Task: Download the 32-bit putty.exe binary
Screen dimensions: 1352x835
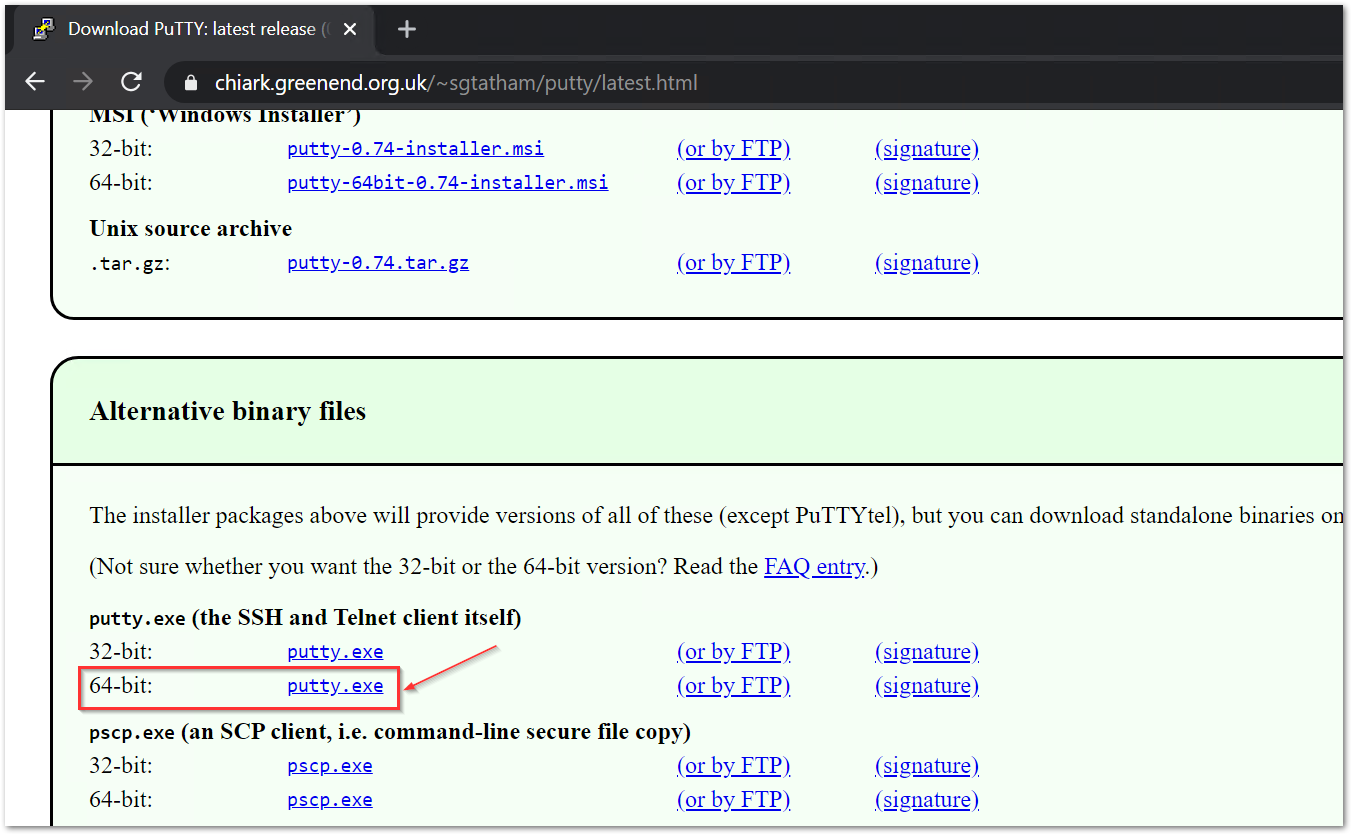Action: (335, 652)
